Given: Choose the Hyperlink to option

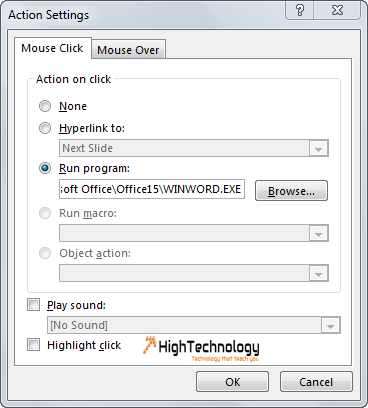Looking at the screenshot, I should (x=45, y=128).
